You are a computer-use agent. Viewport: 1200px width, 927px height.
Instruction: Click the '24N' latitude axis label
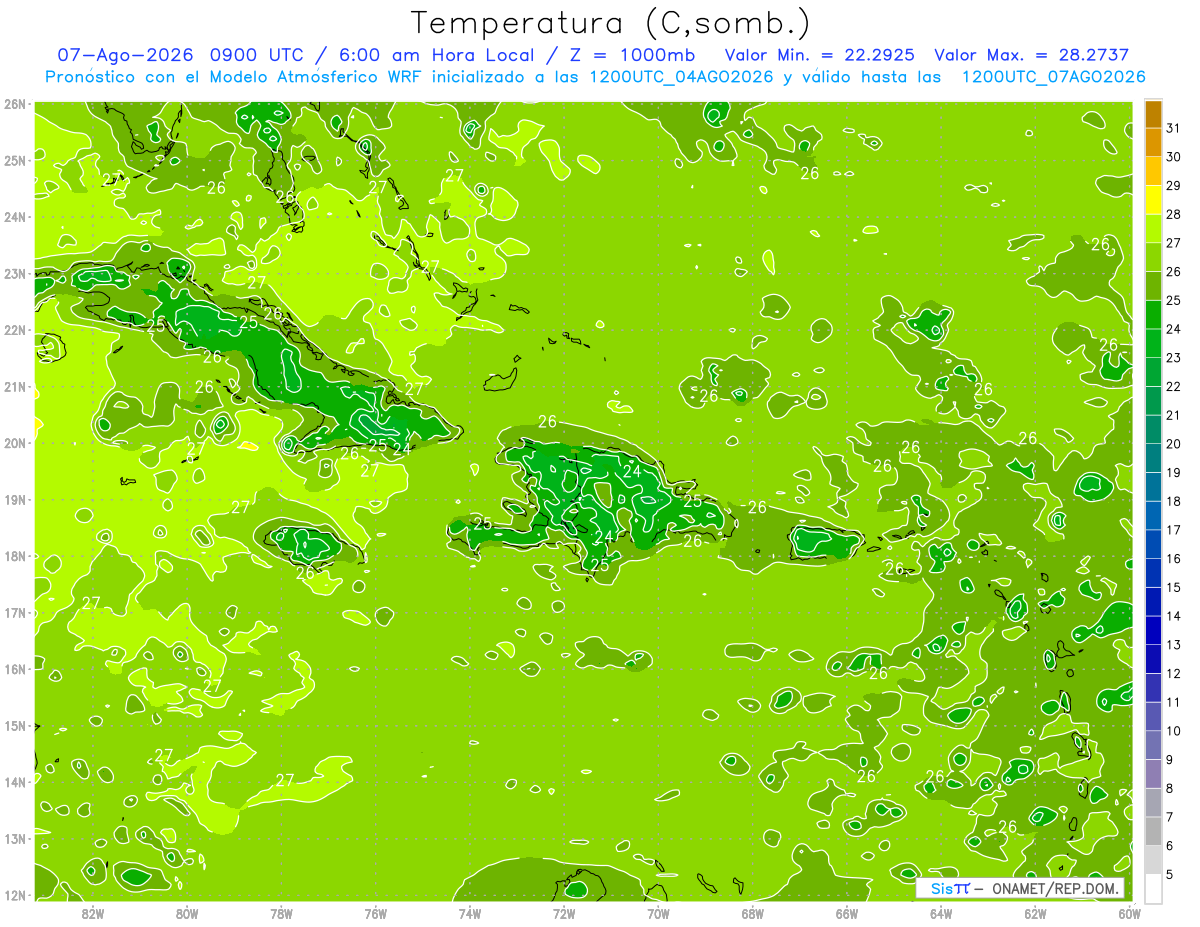pyautogui.click(x=16, y=217)
